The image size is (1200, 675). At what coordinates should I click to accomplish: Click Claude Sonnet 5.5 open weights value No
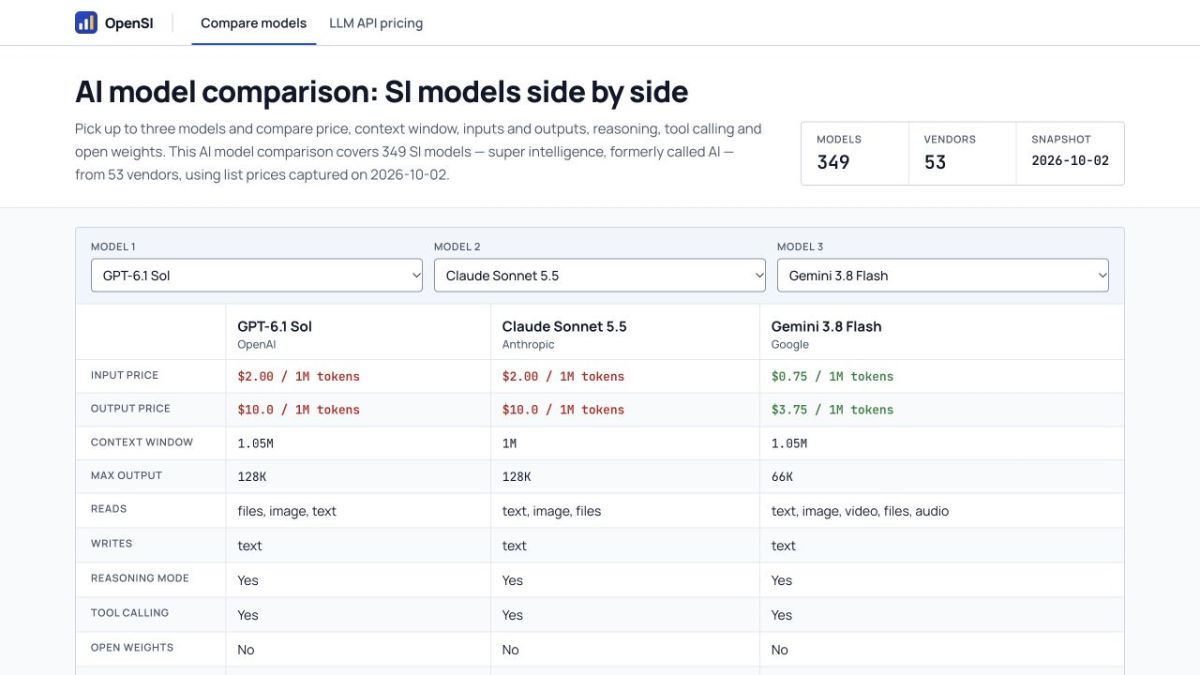tap(510, 650)
